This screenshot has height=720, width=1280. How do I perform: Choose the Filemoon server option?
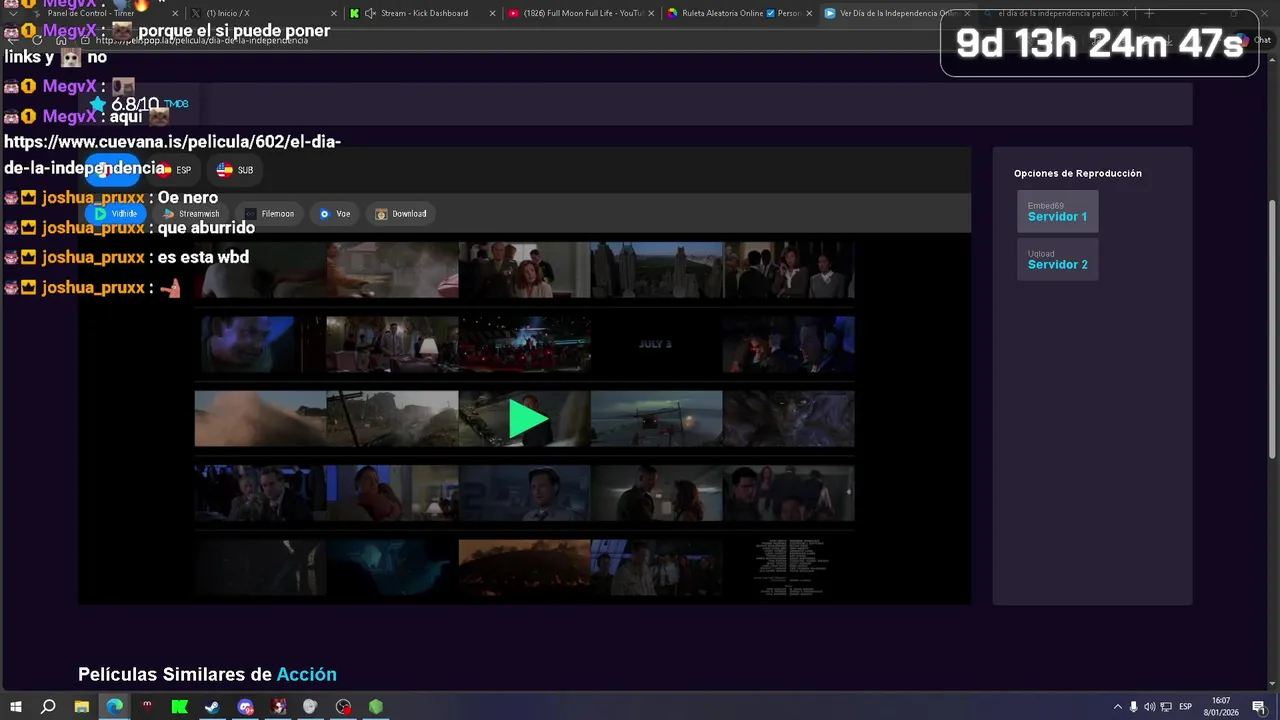(x=270, y=213)
